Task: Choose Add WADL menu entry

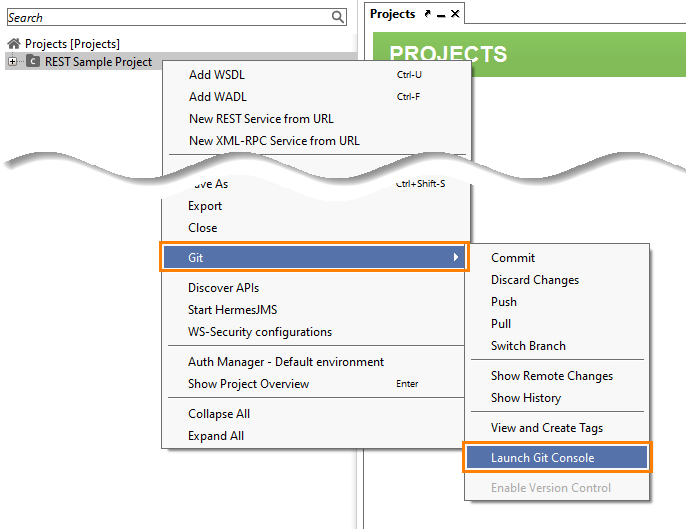Action: click(216, 97)
